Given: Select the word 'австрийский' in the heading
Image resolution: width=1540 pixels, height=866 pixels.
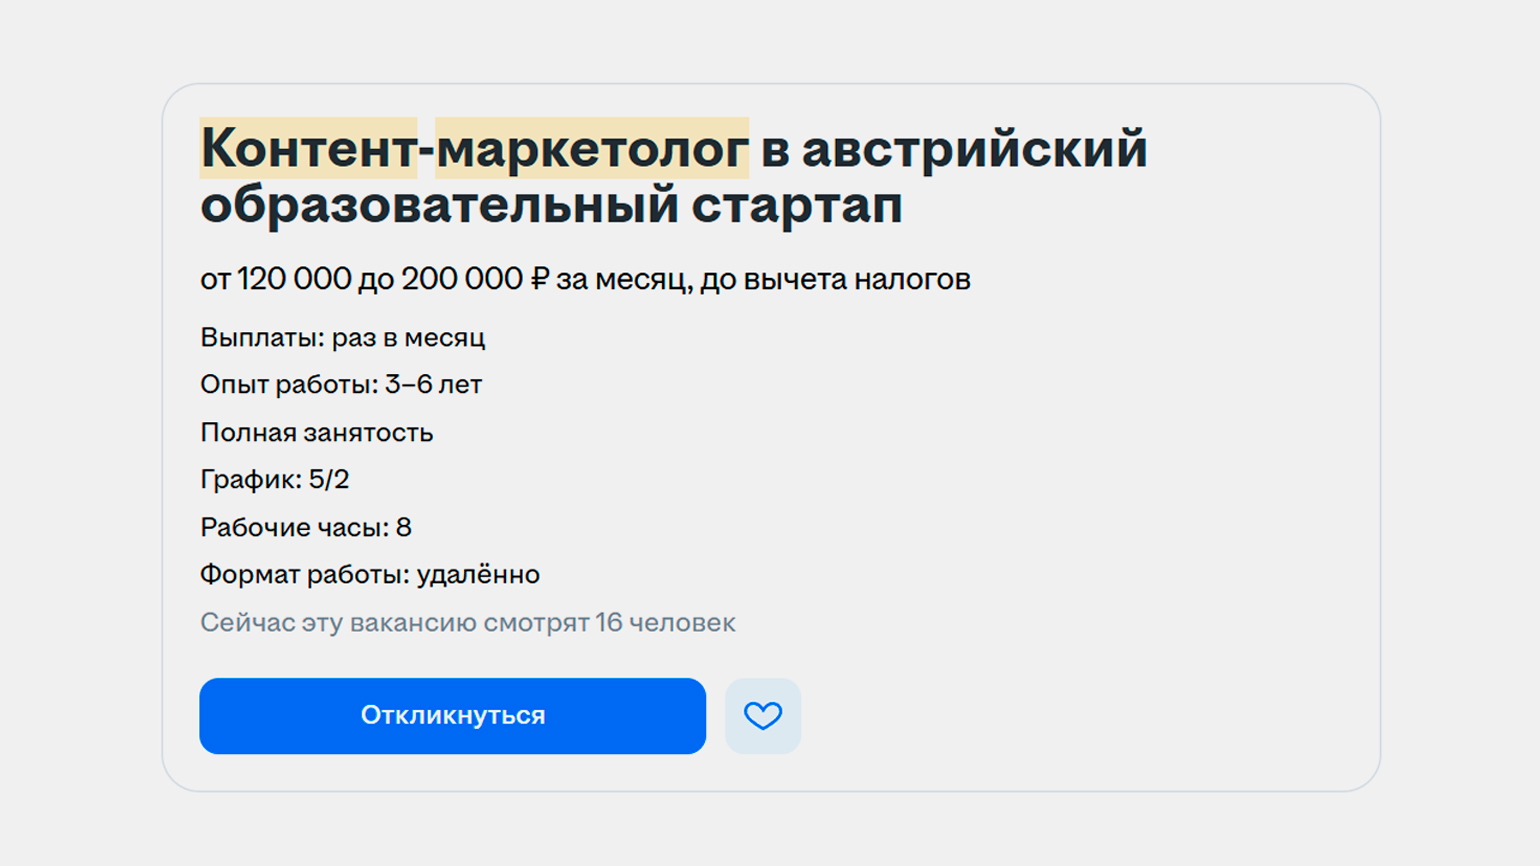Looking at the screenshot, I should pos(975,148).
